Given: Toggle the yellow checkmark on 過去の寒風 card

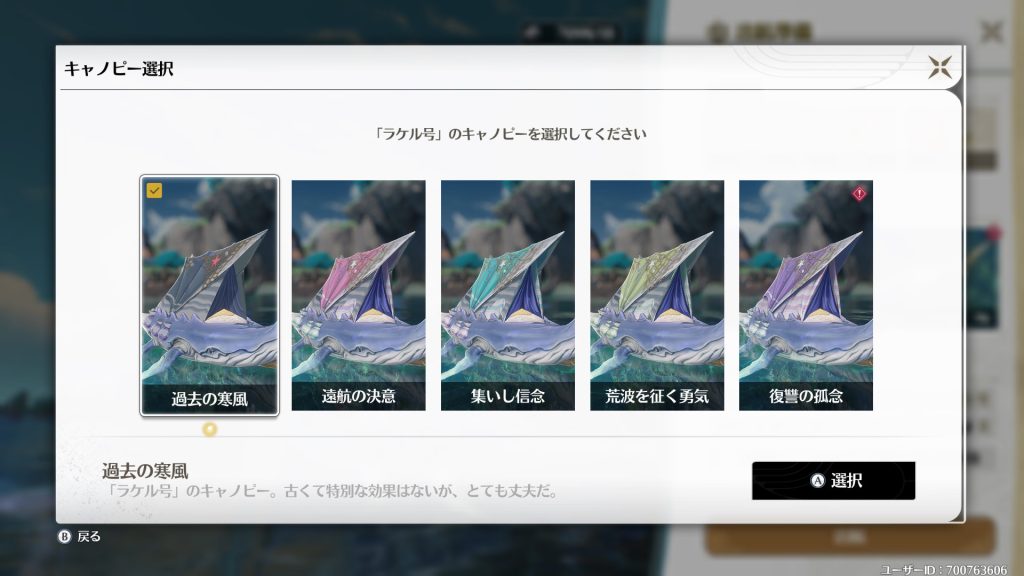Looking at the screenshot, I should coord(154,190).
